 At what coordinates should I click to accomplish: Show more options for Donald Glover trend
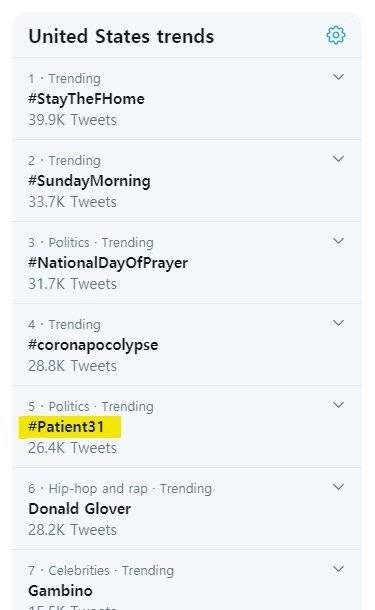click(x=338, y=487)
